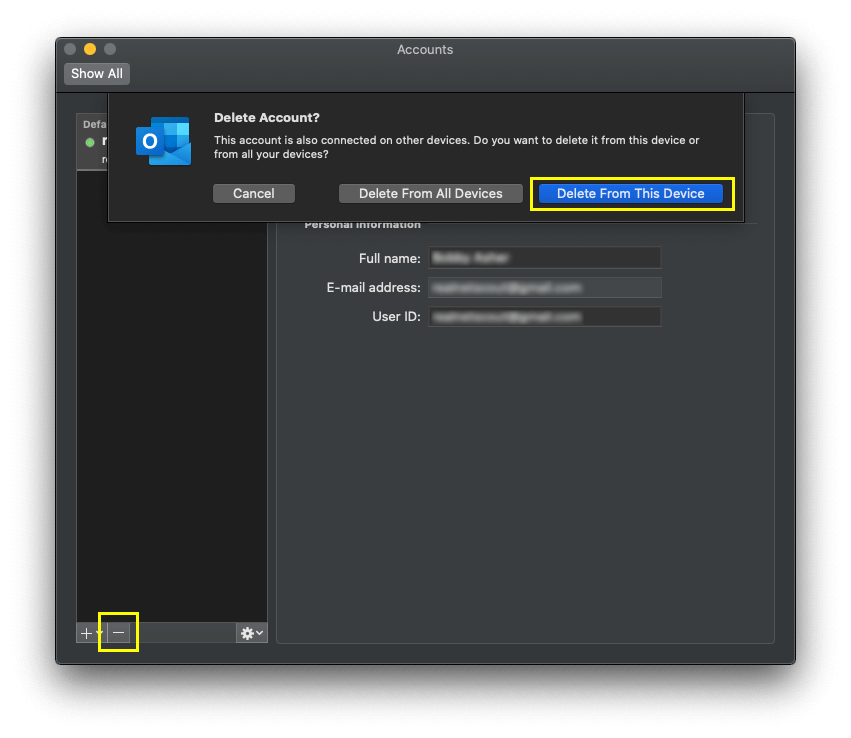Click the Show All button

pyautogui.click(x=97, y=74)
